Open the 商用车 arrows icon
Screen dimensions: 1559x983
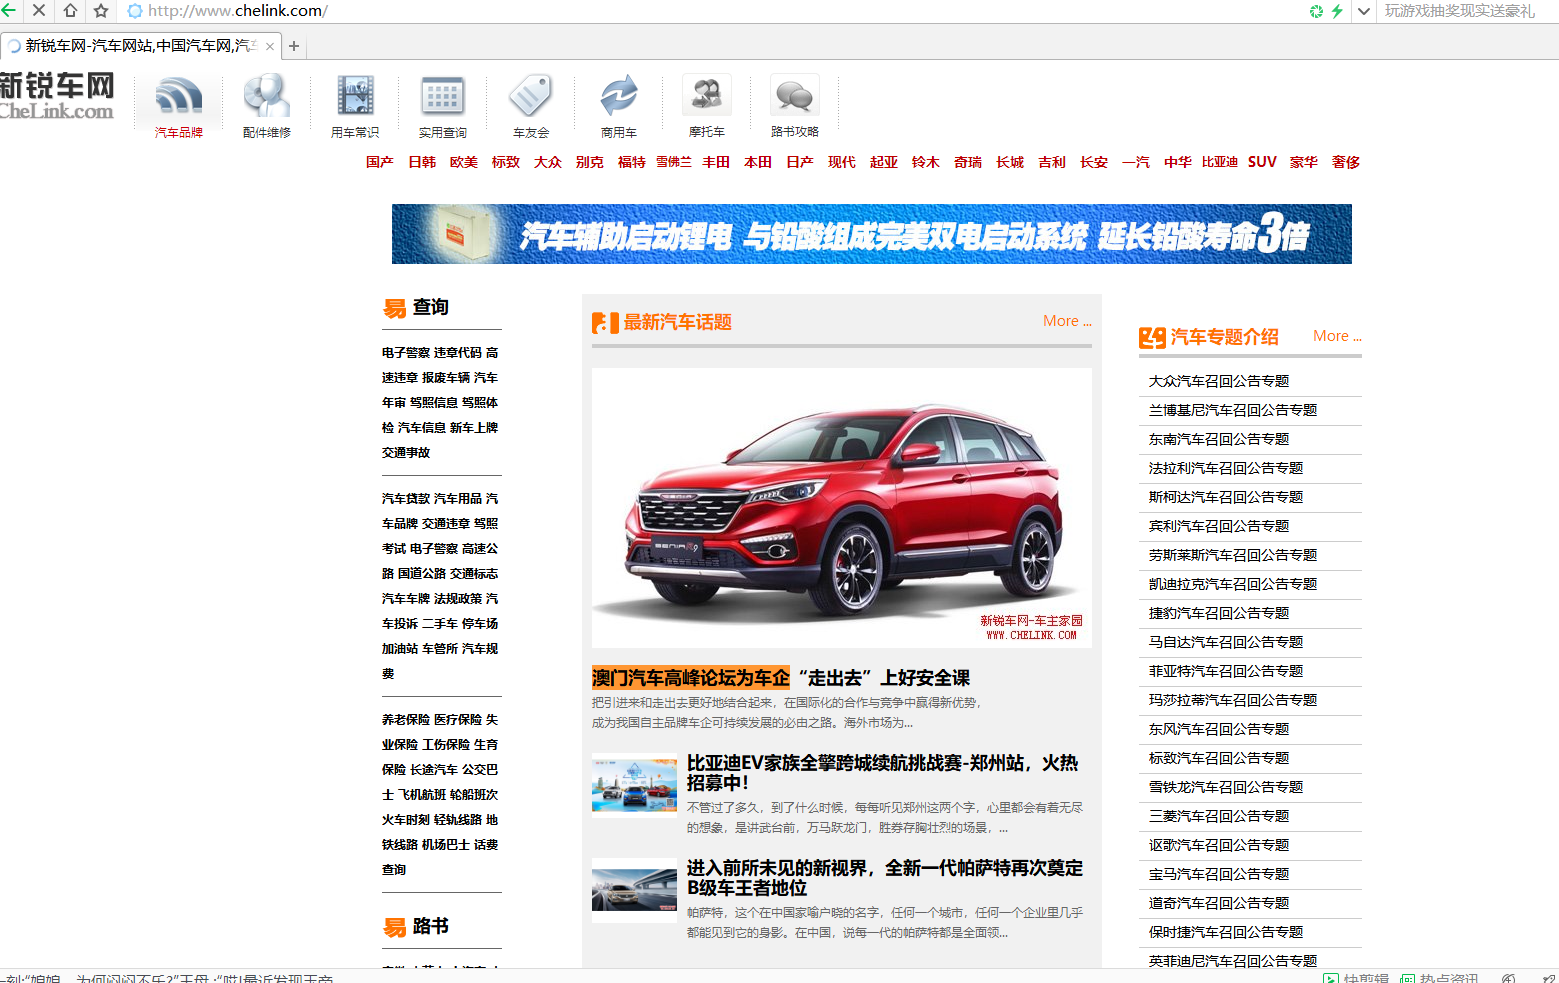(x=619, y=97)
